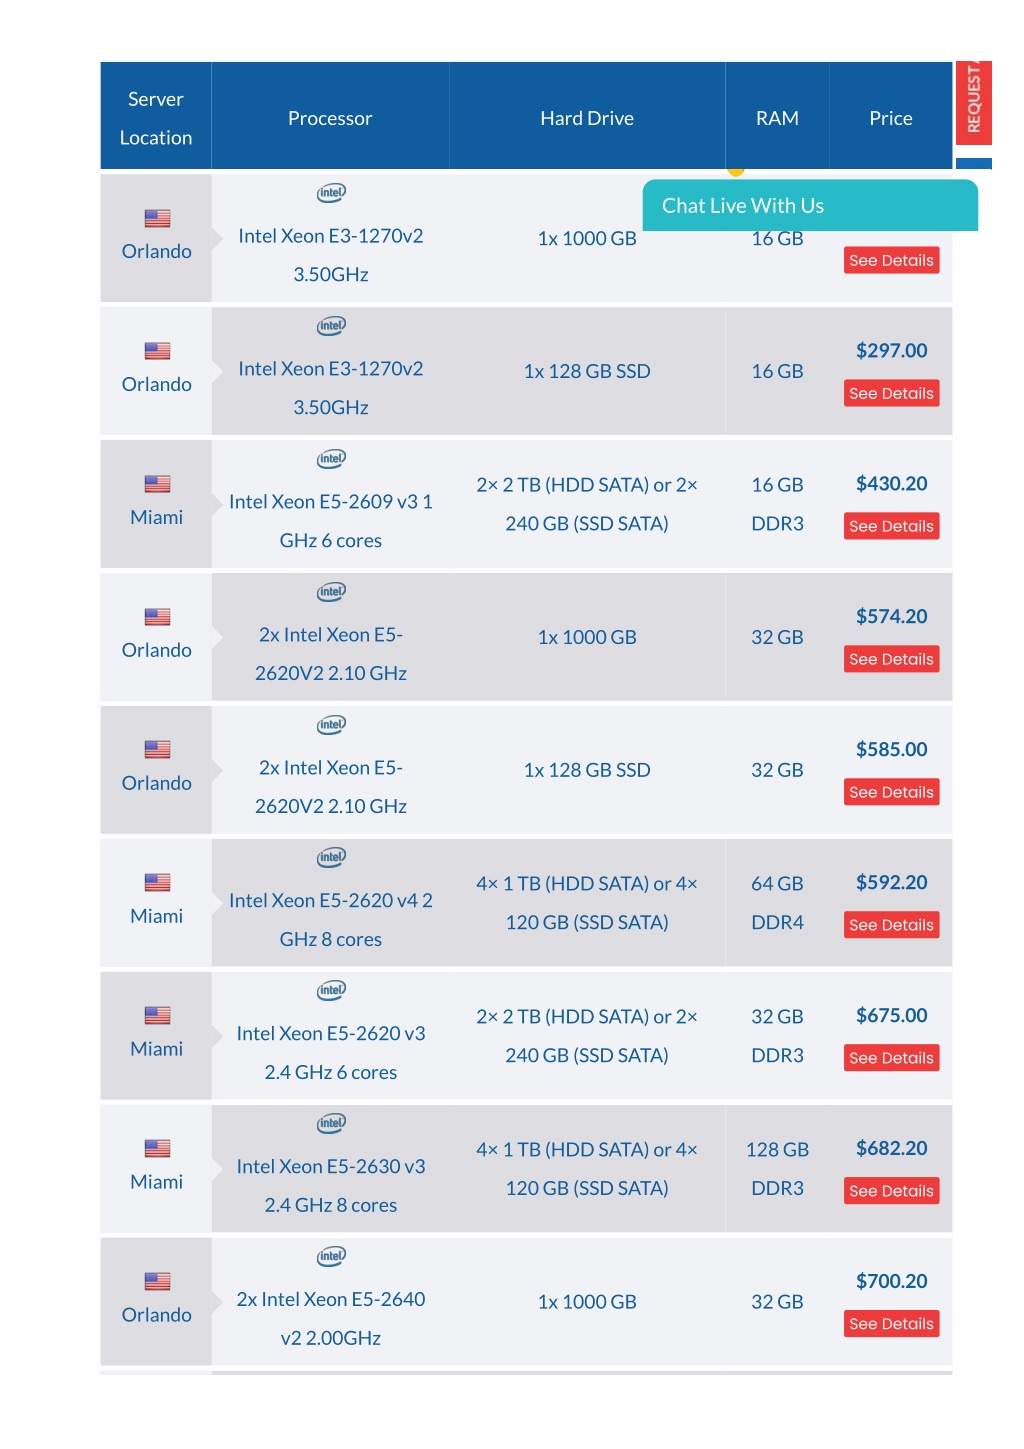See Details for the $700.20 server
The image size is (1024, 1449).
(891, 1324)
